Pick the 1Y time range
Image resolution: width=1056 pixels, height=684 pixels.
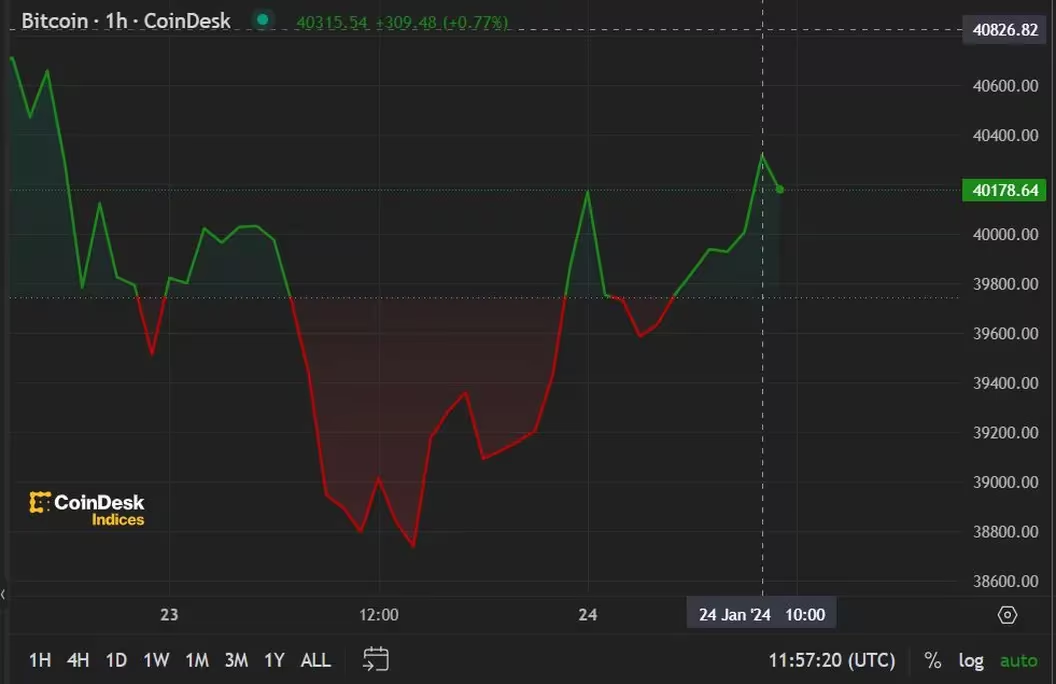274,660
